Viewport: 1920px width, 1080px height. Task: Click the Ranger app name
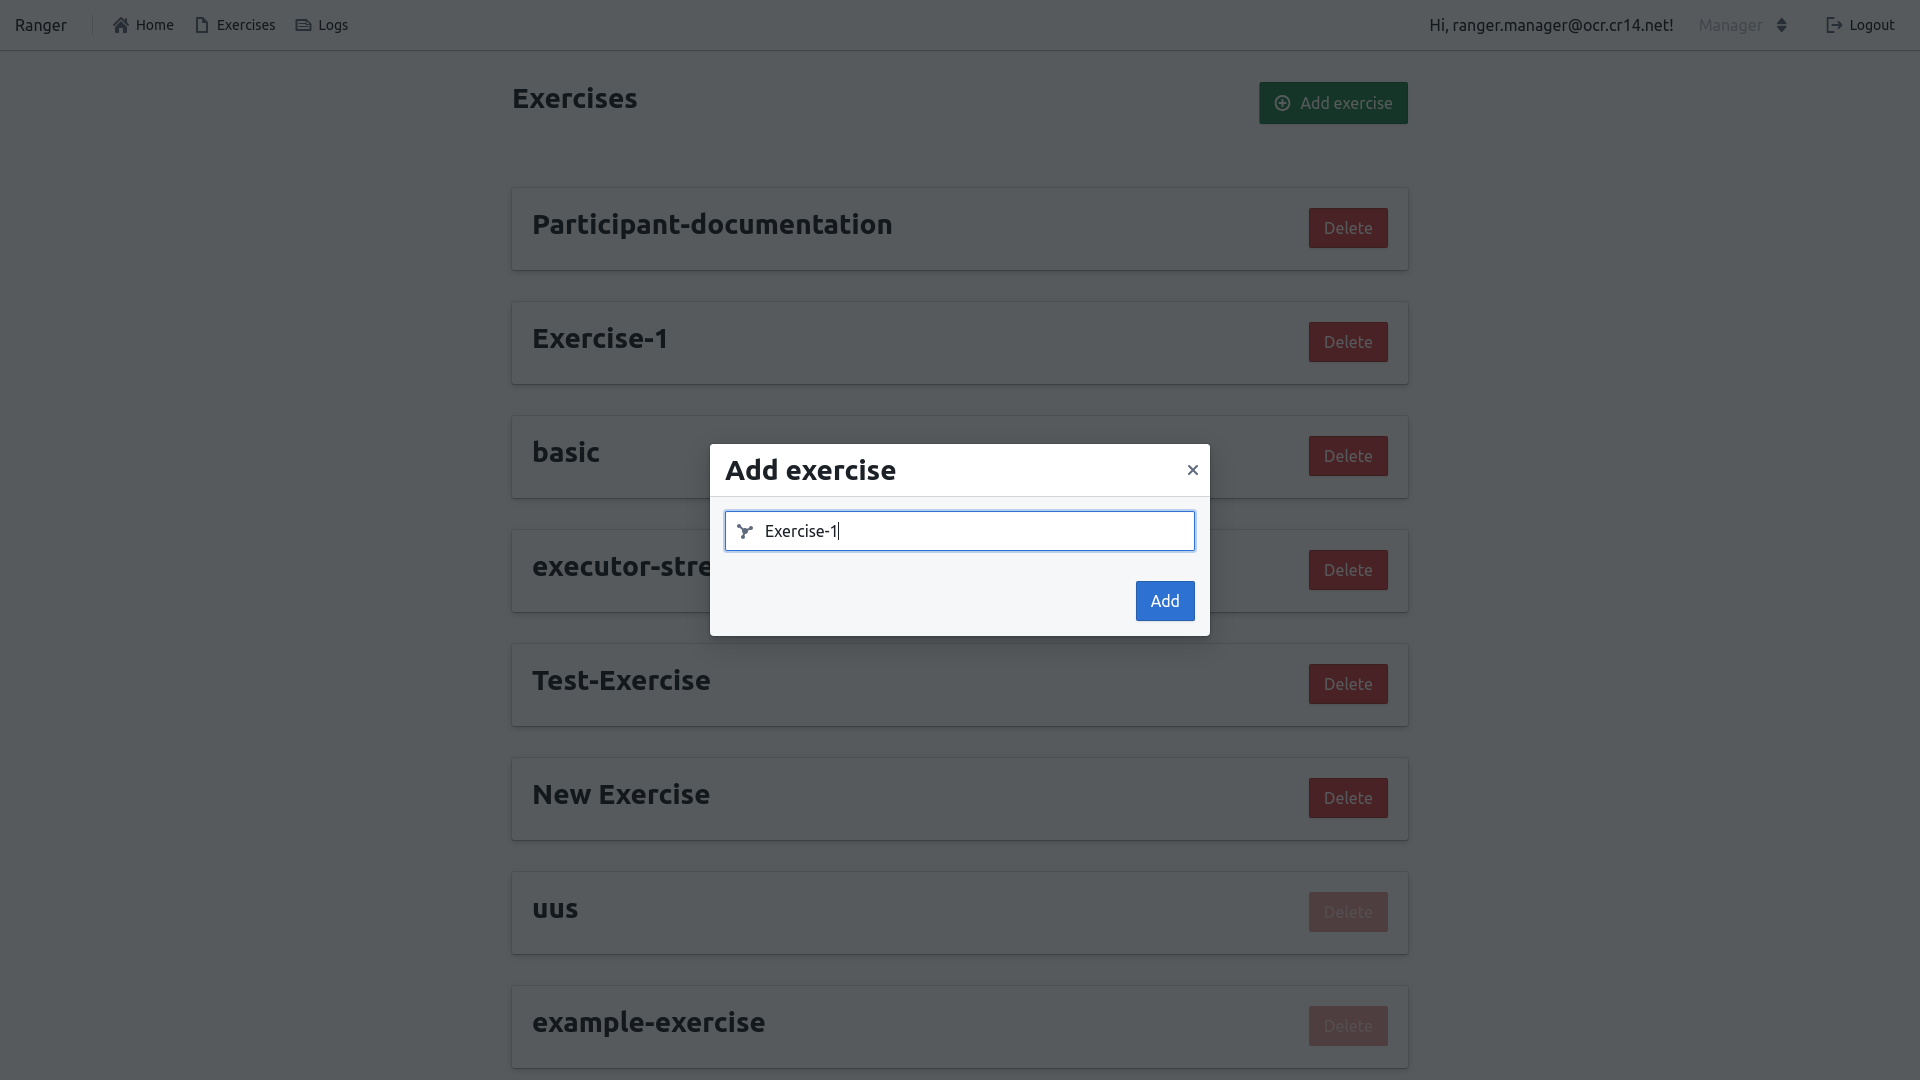(x=40, y=24)
